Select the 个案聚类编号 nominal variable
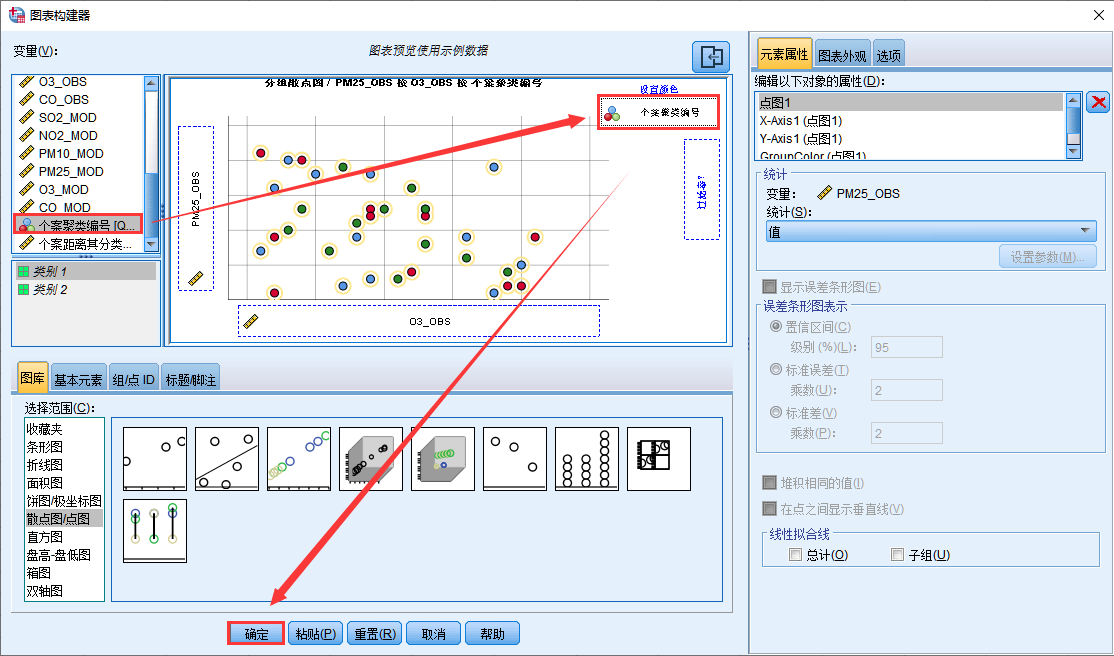1114x656 pixels. (x=78, y=225)
